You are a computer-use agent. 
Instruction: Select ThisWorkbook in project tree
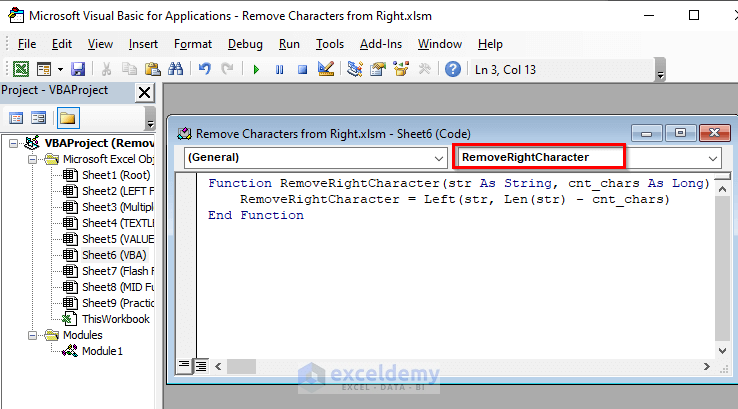[x=116, y=319]
